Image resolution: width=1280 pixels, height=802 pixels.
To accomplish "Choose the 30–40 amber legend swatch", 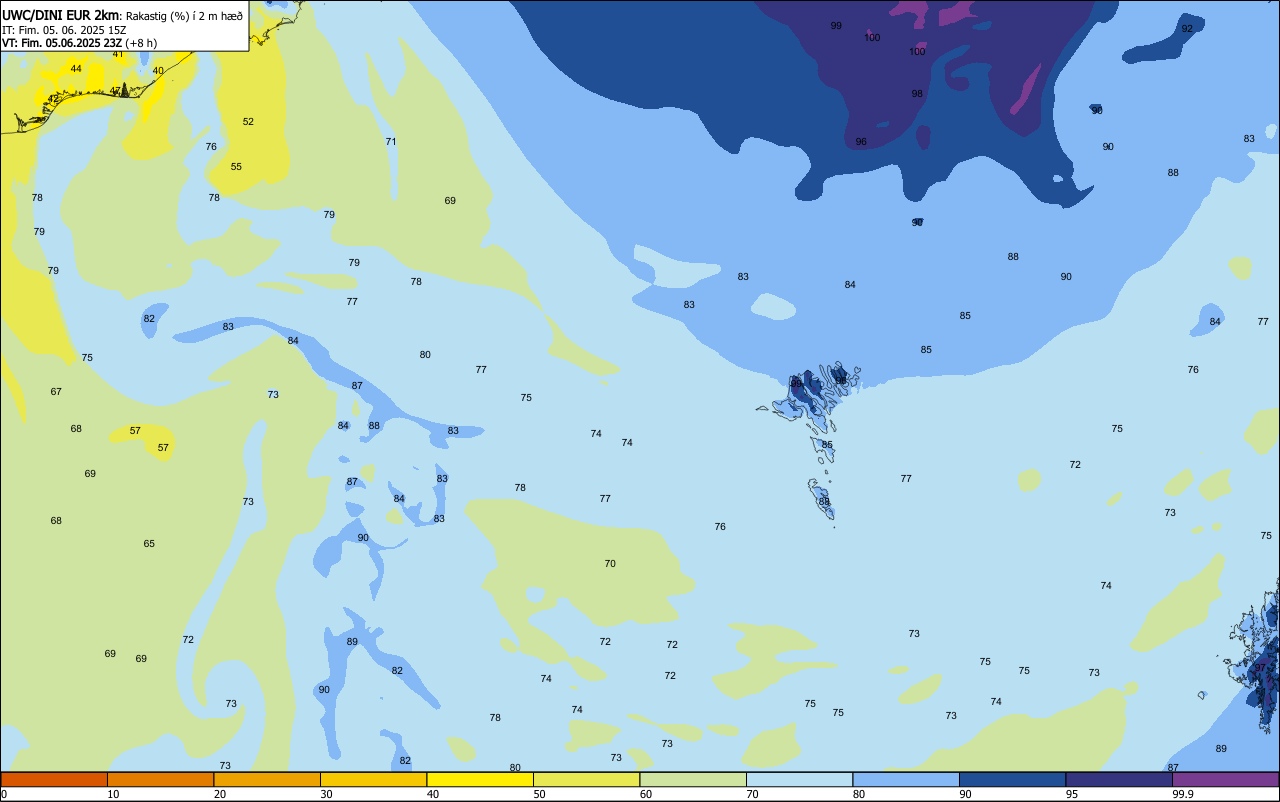I will (x=373, y=779).
